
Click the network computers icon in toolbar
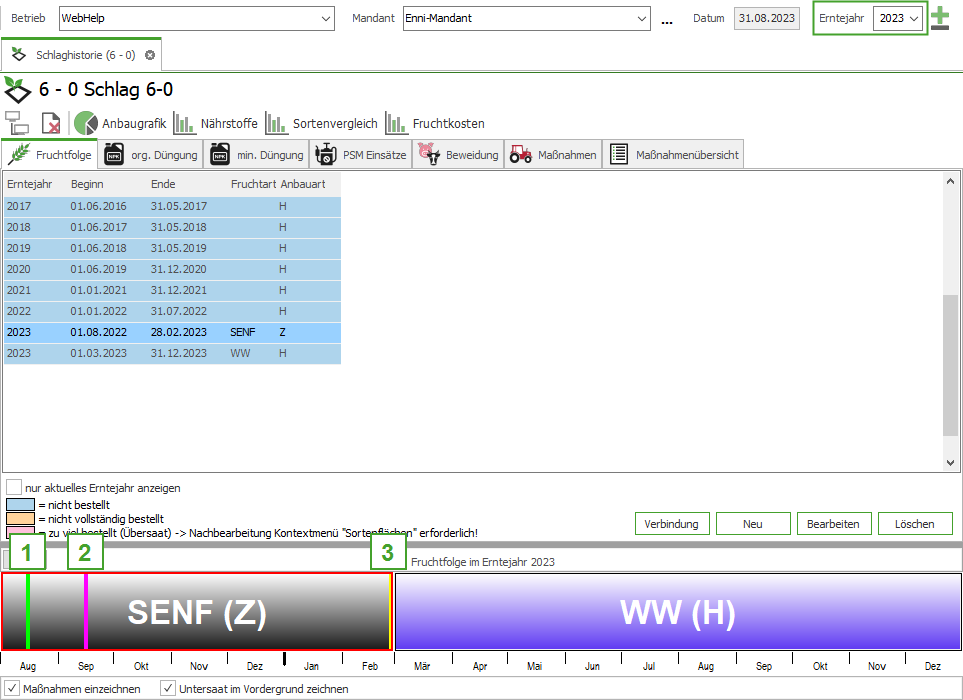[18, 123]
